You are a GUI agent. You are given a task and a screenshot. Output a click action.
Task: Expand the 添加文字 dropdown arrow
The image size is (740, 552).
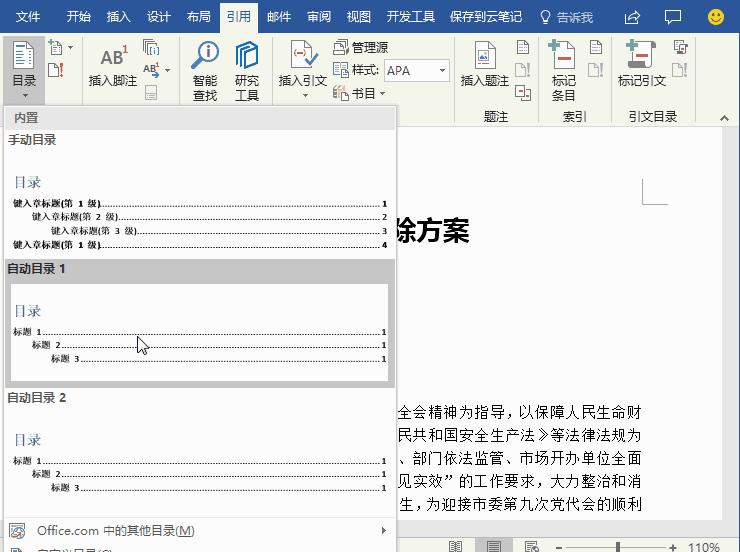(x=70, y=47)
